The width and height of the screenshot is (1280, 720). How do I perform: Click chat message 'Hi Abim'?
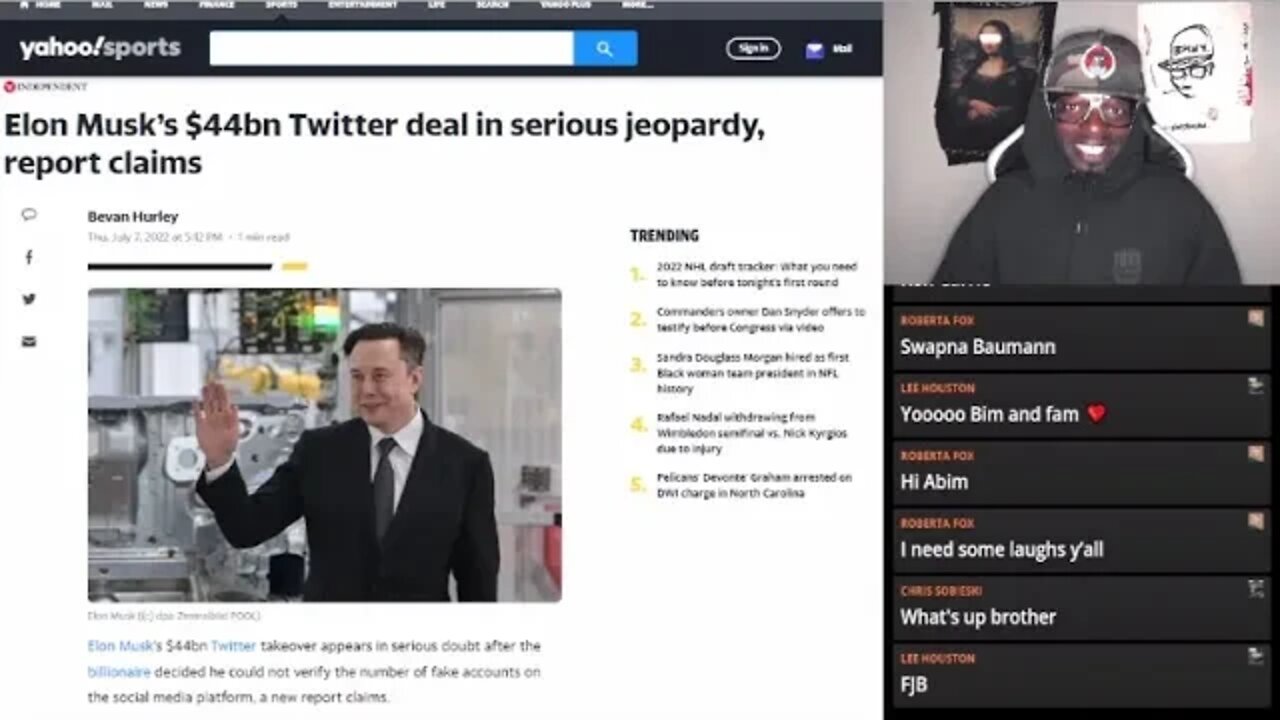point(934,482)
